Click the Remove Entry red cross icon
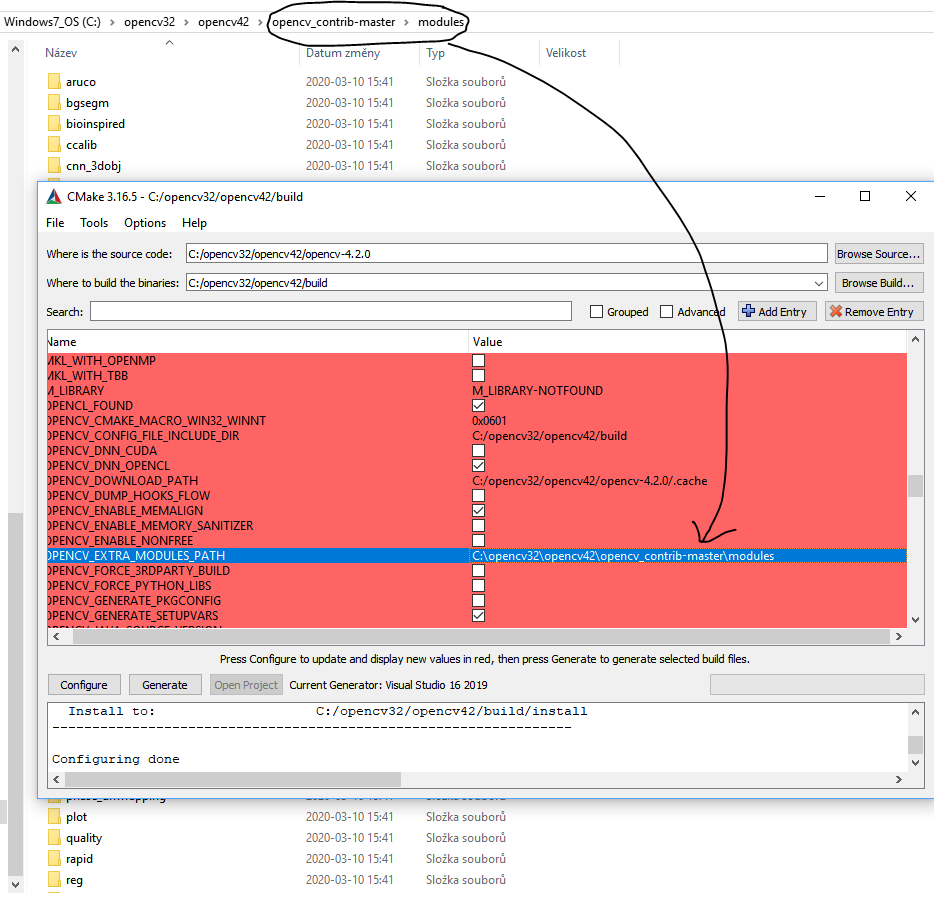 (837, 311)
